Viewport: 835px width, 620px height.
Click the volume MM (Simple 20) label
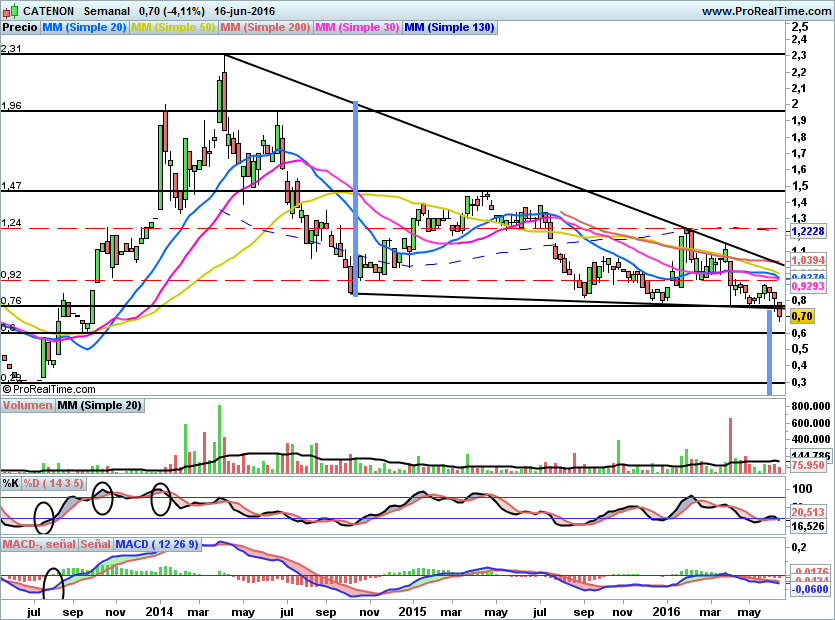click(x=99, y=405)
